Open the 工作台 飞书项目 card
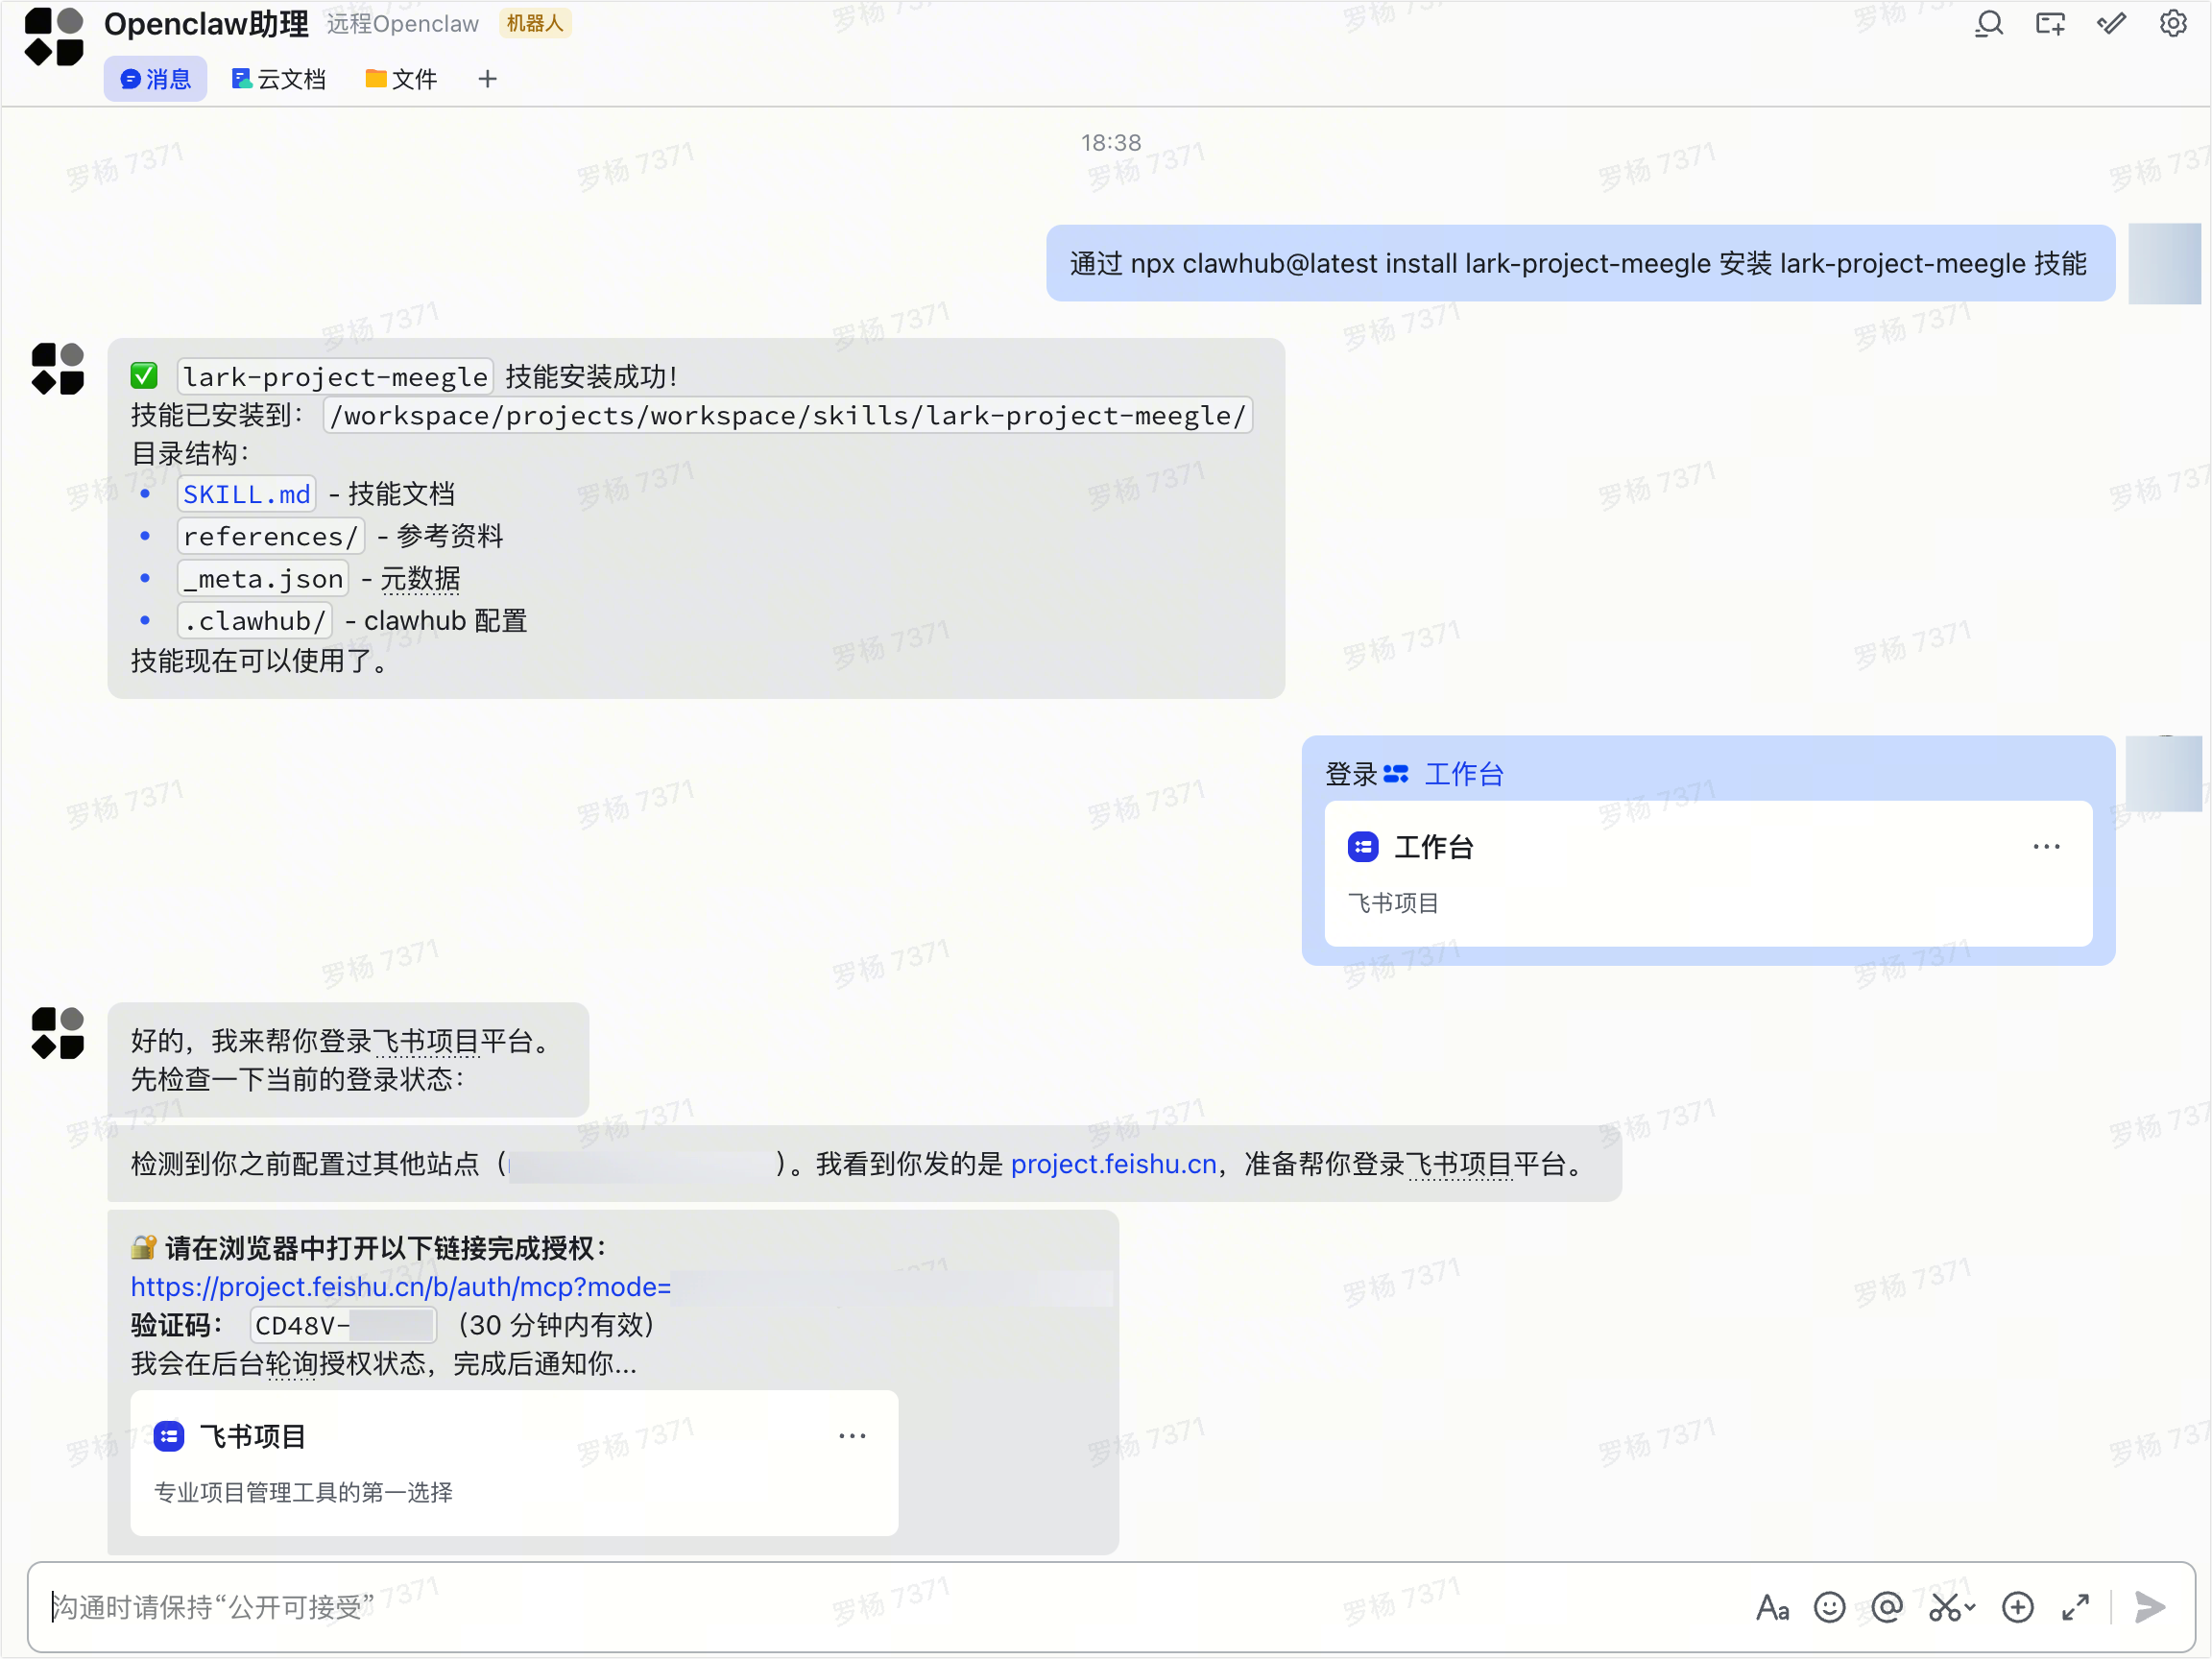This screenshot has width=2212, height=1659. click(x=1708, y=873)
